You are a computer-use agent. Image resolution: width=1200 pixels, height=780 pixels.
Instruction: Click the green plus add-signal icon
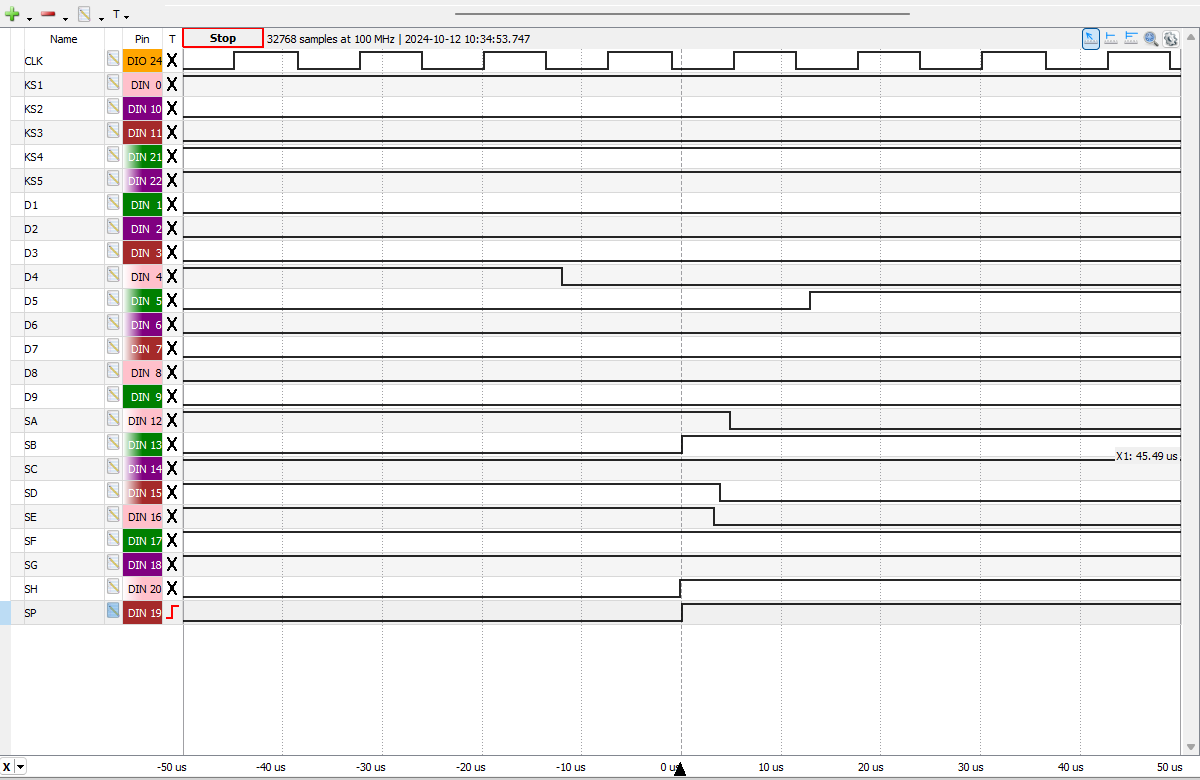tap(12, 15)
